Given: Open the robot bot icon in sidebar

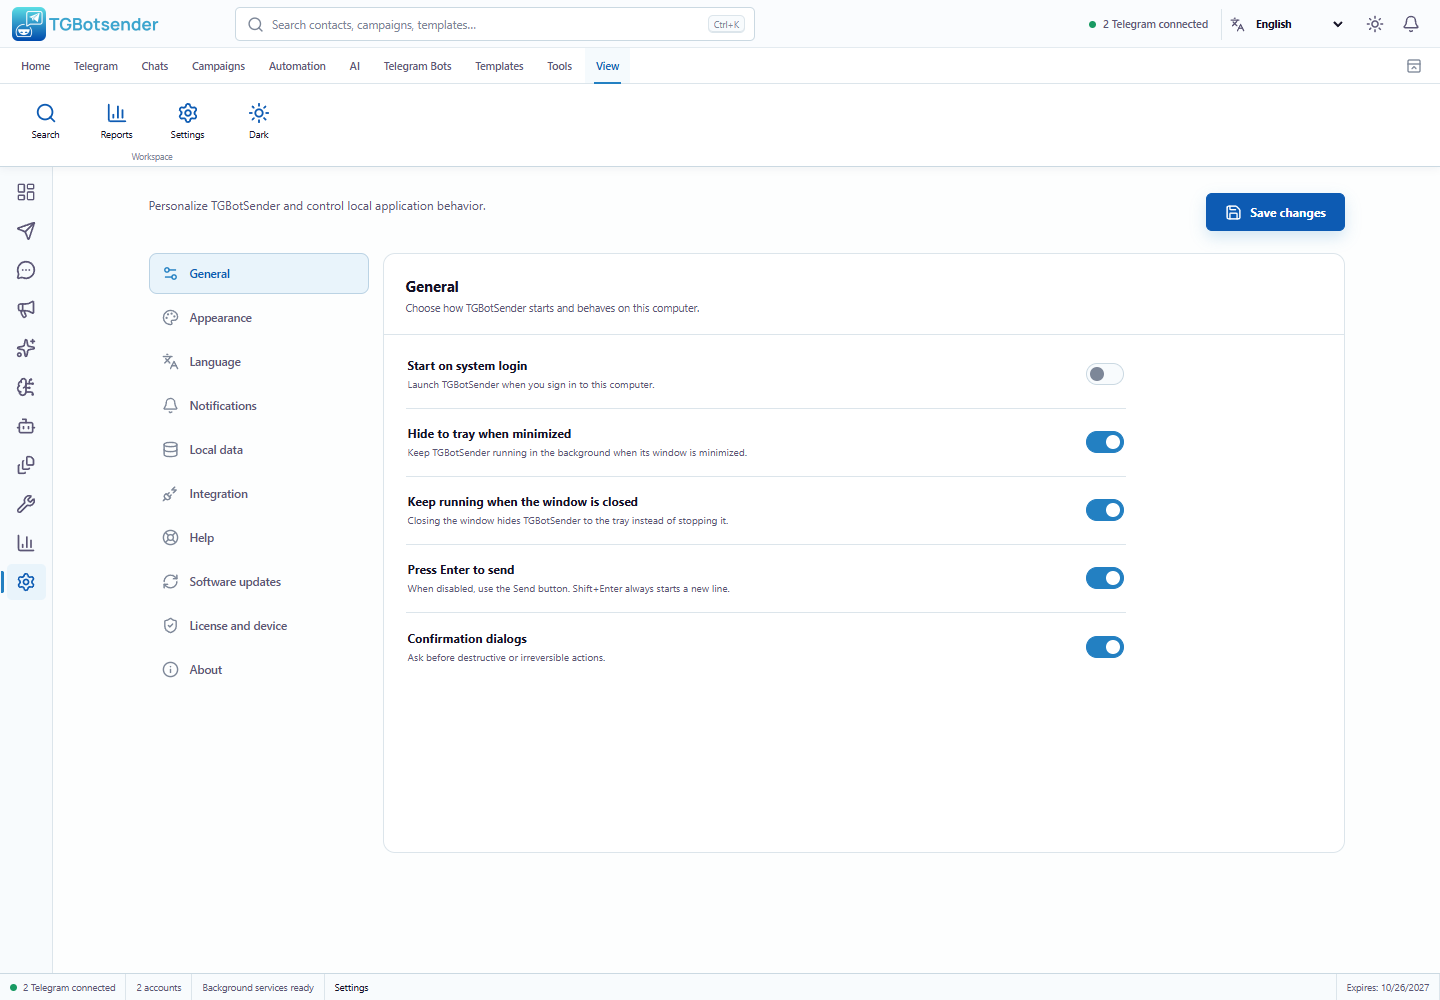Looking at the screenshot, I should click(x=26, y=426).
